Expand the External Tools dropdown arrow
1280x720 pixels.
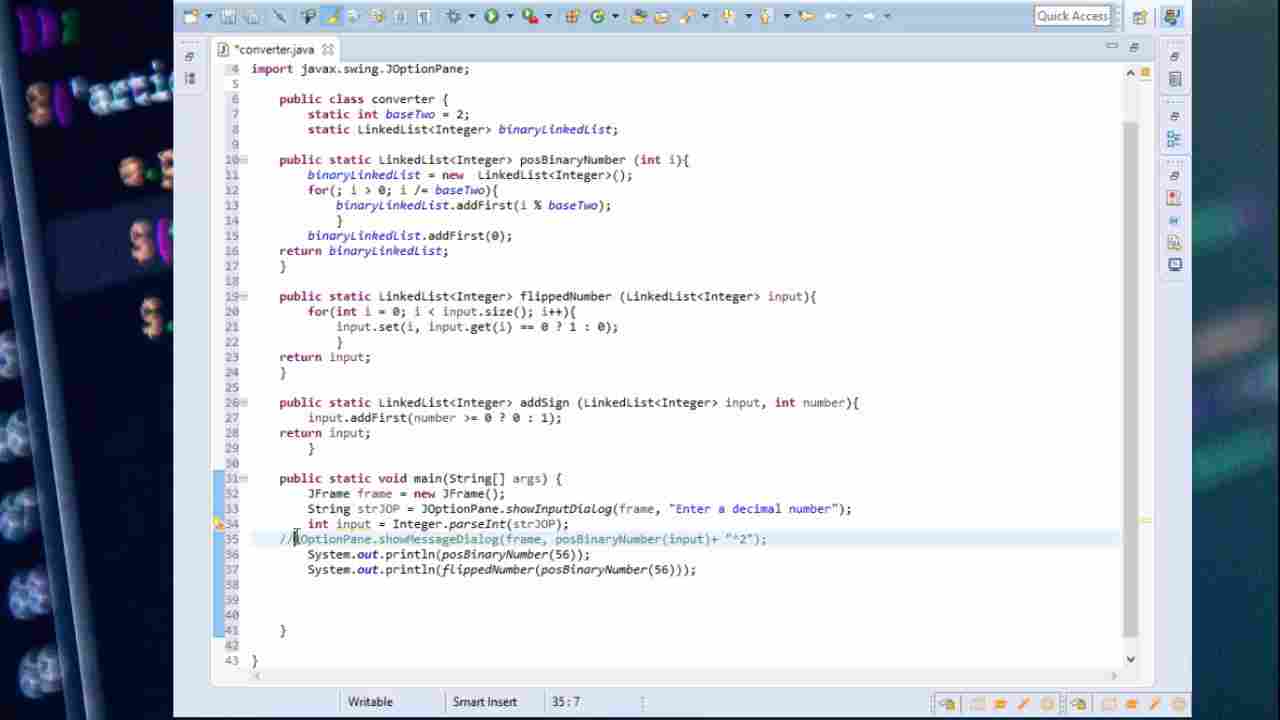click(x=548, y=16)
